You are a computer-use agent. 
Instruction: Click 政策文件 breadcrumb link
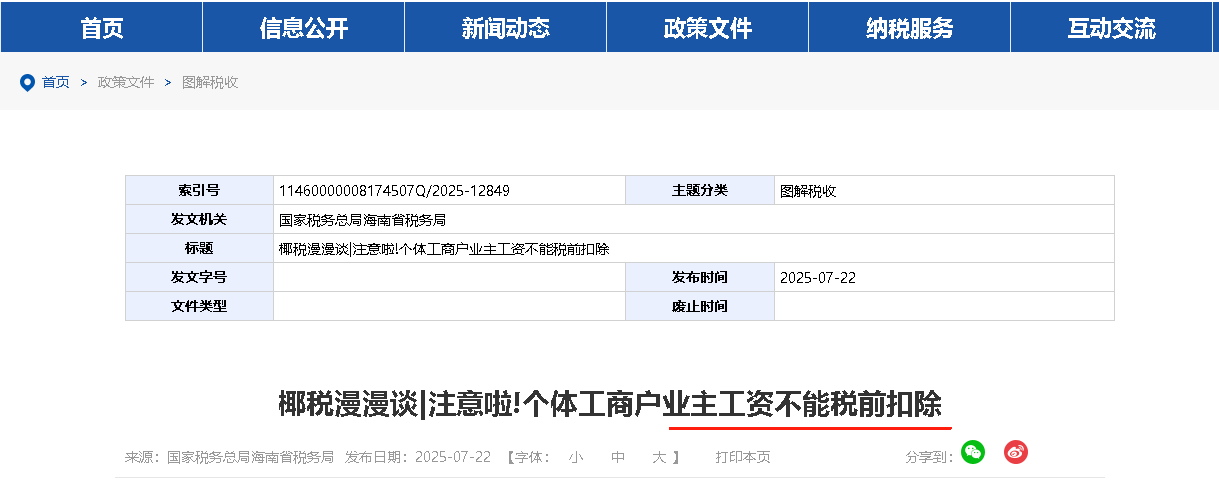126,83
